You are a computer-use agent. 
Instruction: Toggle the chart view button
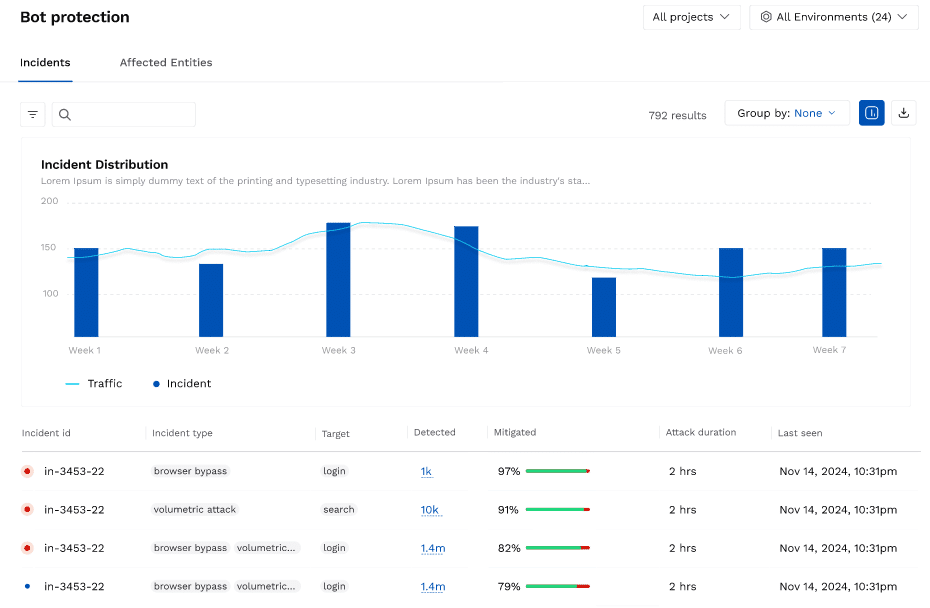tap(871, 113)
